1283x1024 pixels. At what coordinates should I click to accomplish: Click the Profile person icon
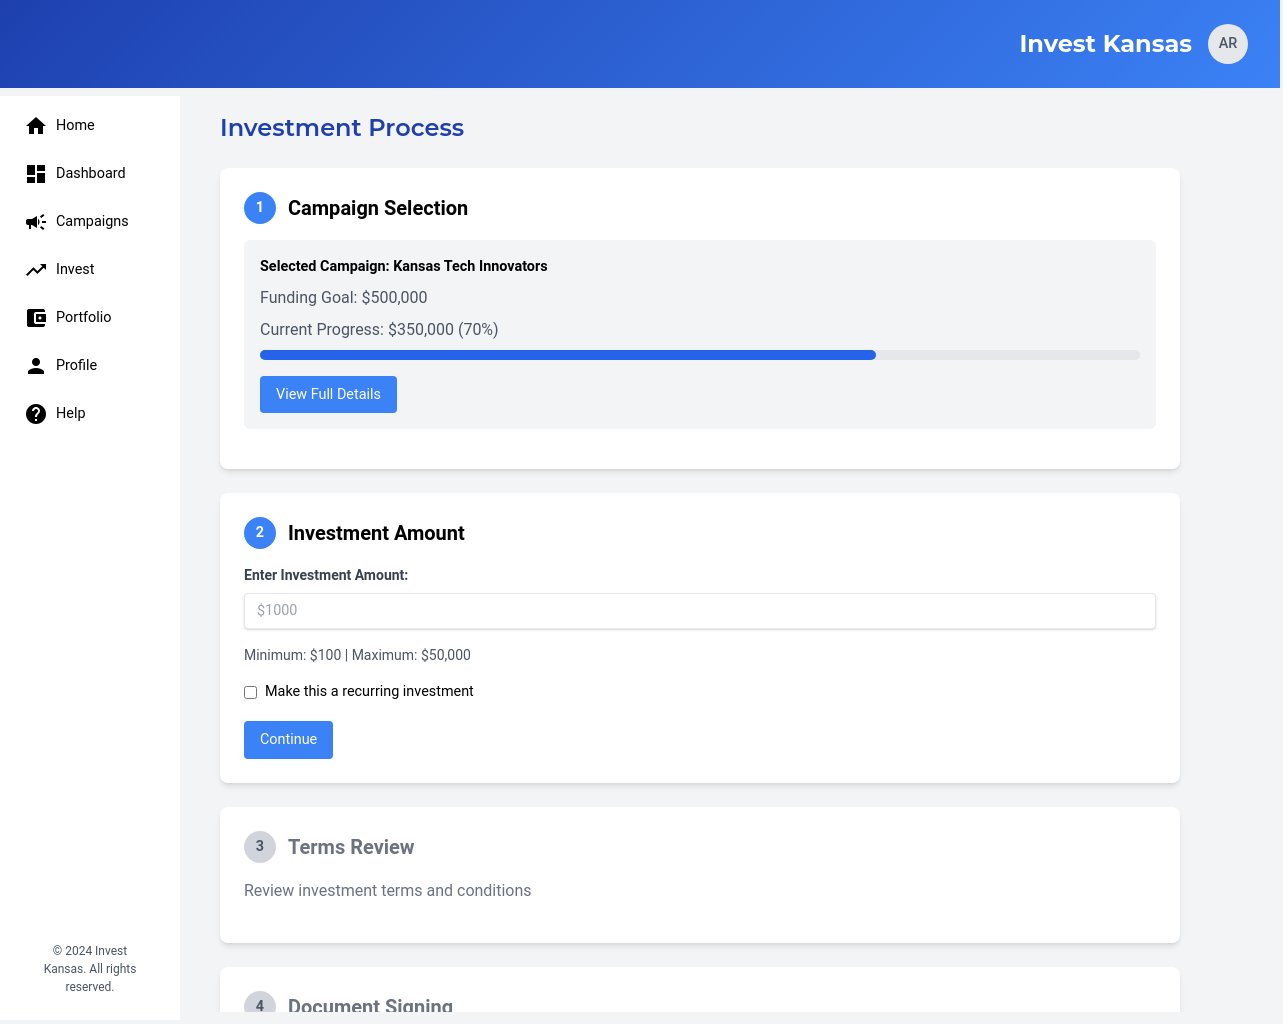[36, 366]
